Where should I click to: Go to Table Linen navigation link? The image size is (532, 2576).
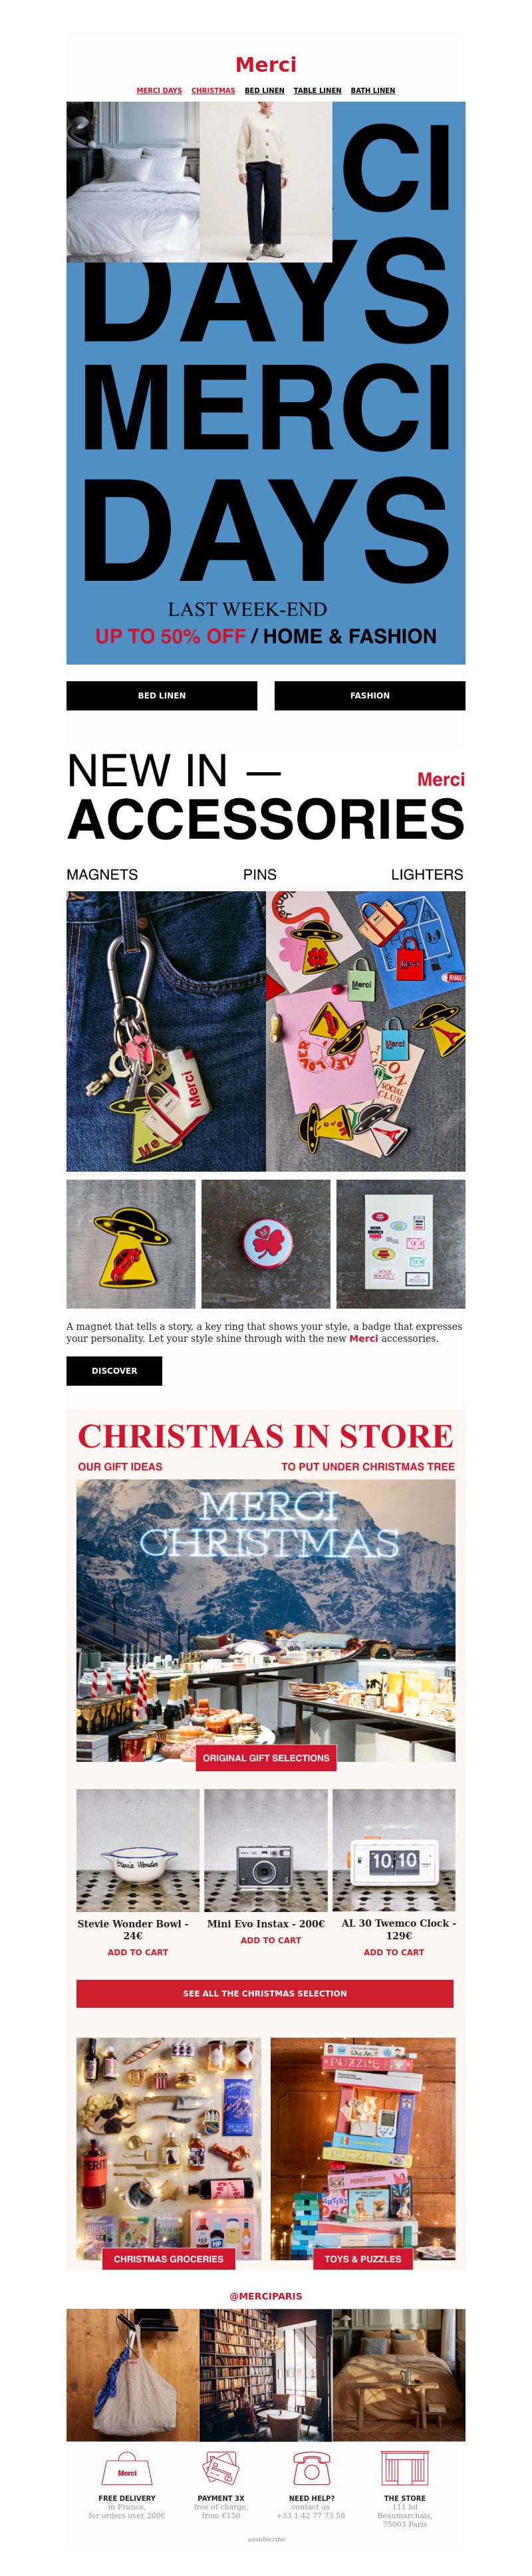pyautogui.click(x=317, y=90)
